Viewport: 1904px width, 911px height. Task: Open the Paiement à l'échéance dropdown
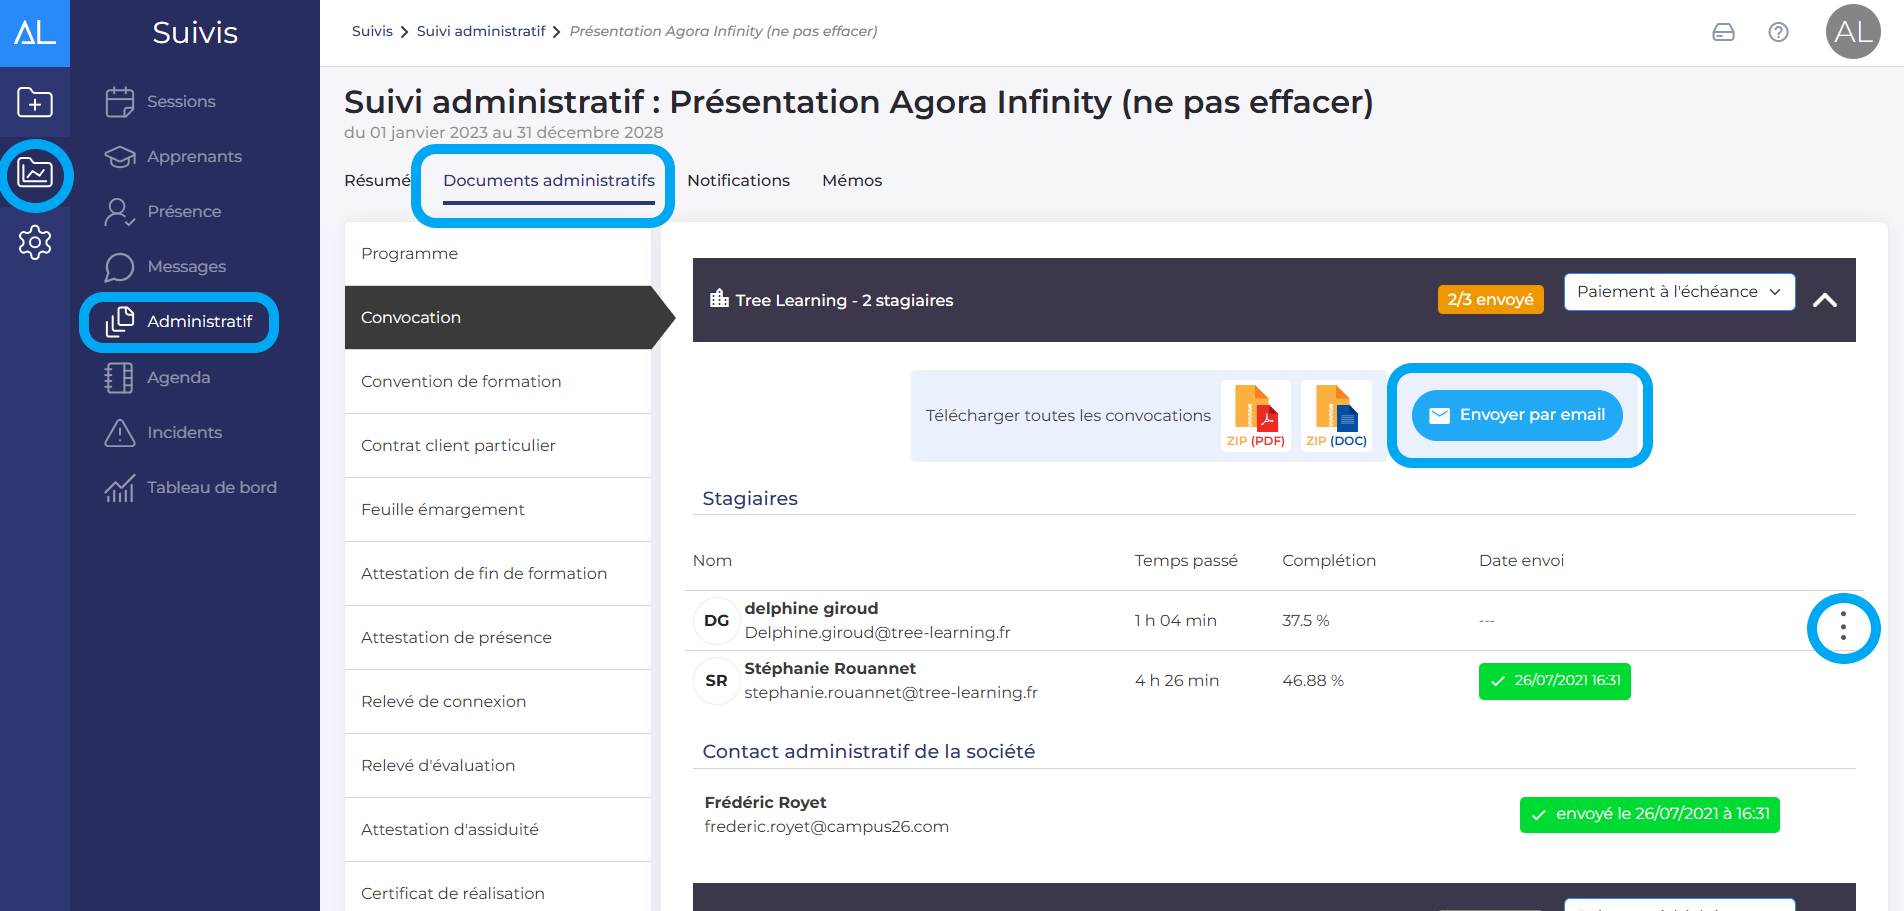click(x=1678, y=292)
